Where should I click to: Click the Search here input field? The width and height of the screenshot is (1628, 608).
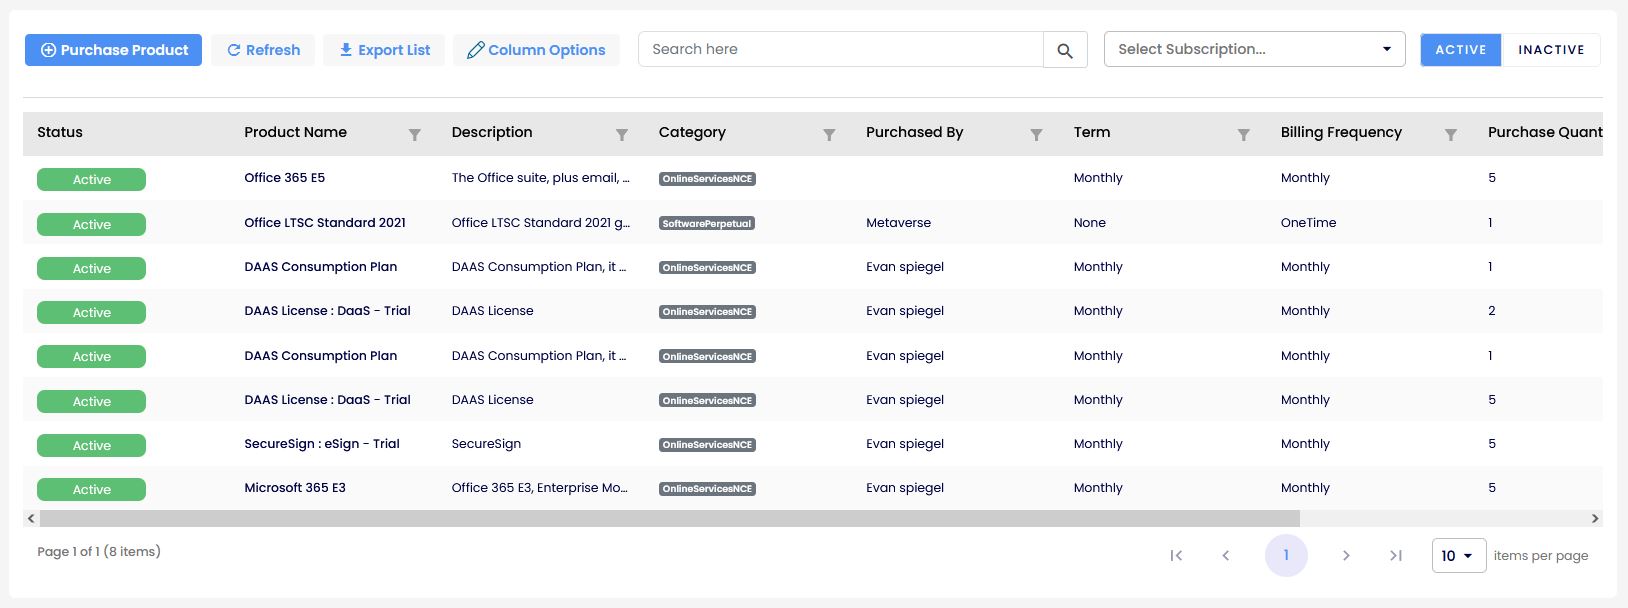(x=841, y=49)
